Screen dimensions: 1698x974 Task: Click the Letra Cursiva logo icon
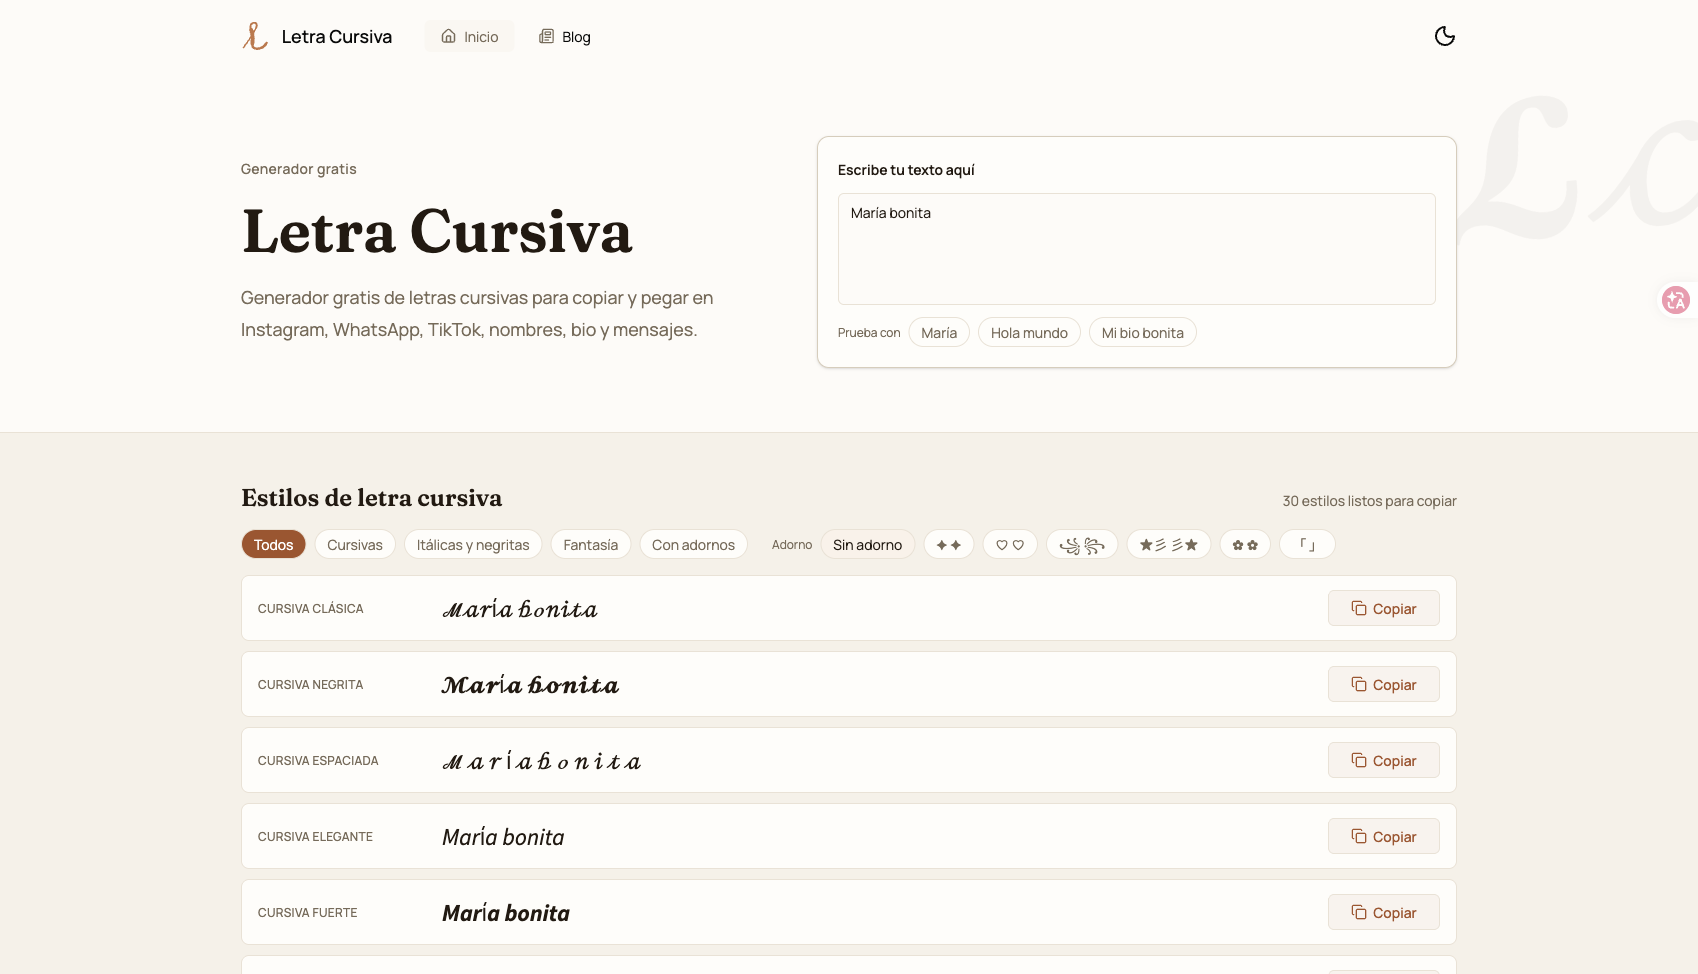pos(255,36)
